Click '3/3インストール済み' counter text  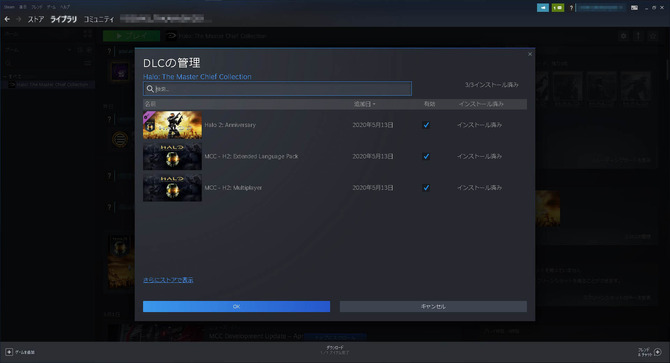click(x=492, y=85)
